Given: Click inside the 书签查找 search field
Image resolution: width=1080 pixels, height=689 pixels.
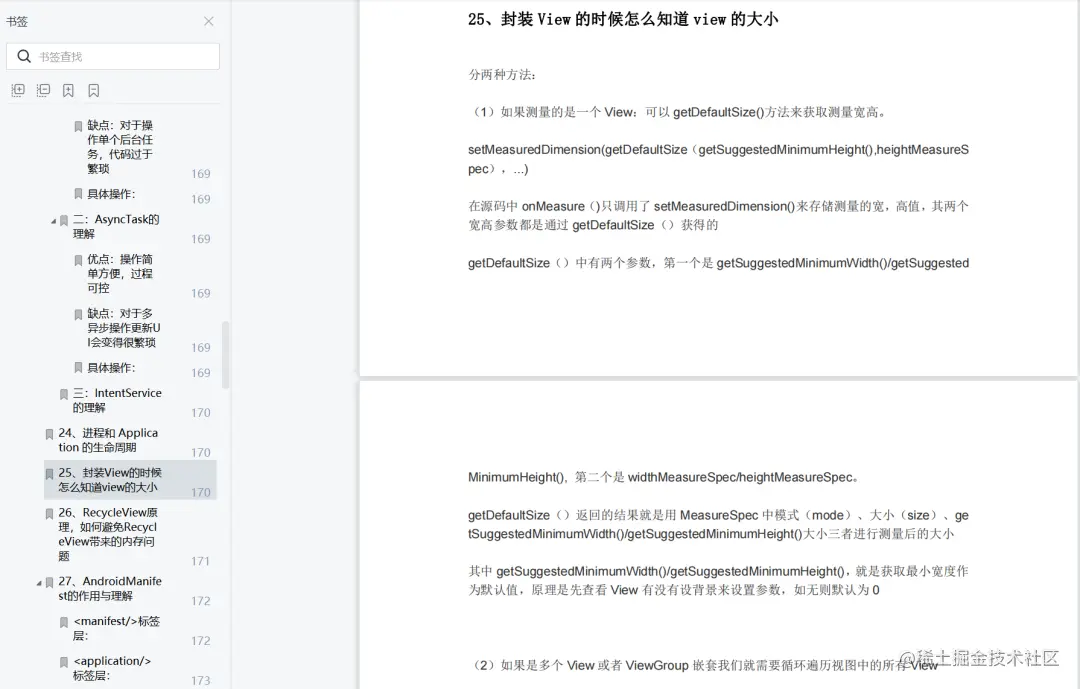Looking at the screenshot, I should click(120, 56).
